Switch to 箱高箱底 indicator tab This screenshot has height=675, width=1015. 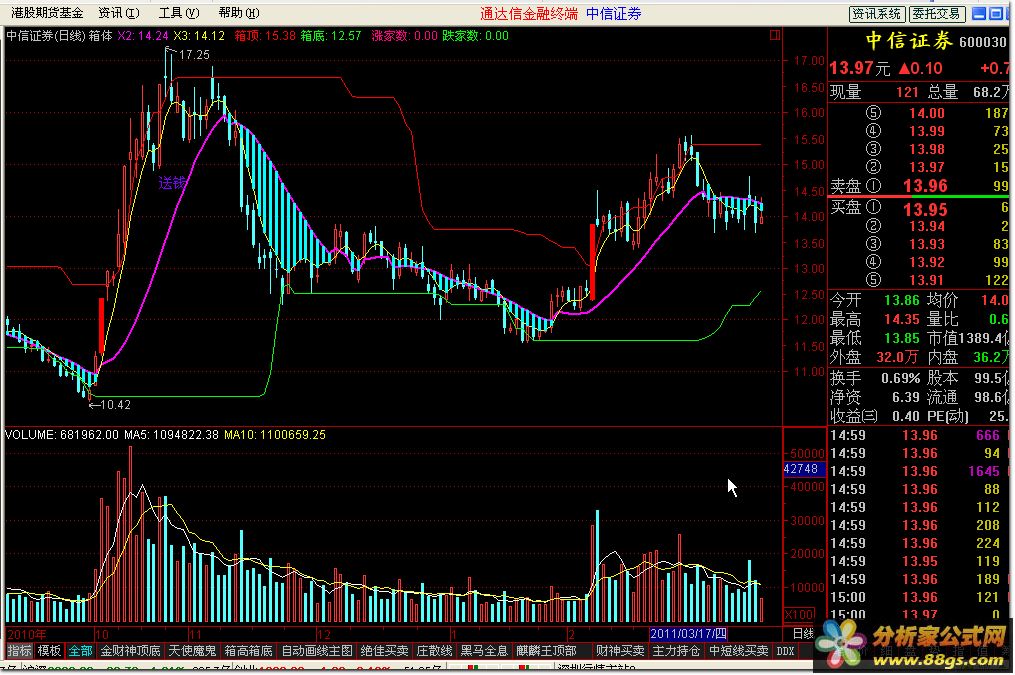(249, 650)
